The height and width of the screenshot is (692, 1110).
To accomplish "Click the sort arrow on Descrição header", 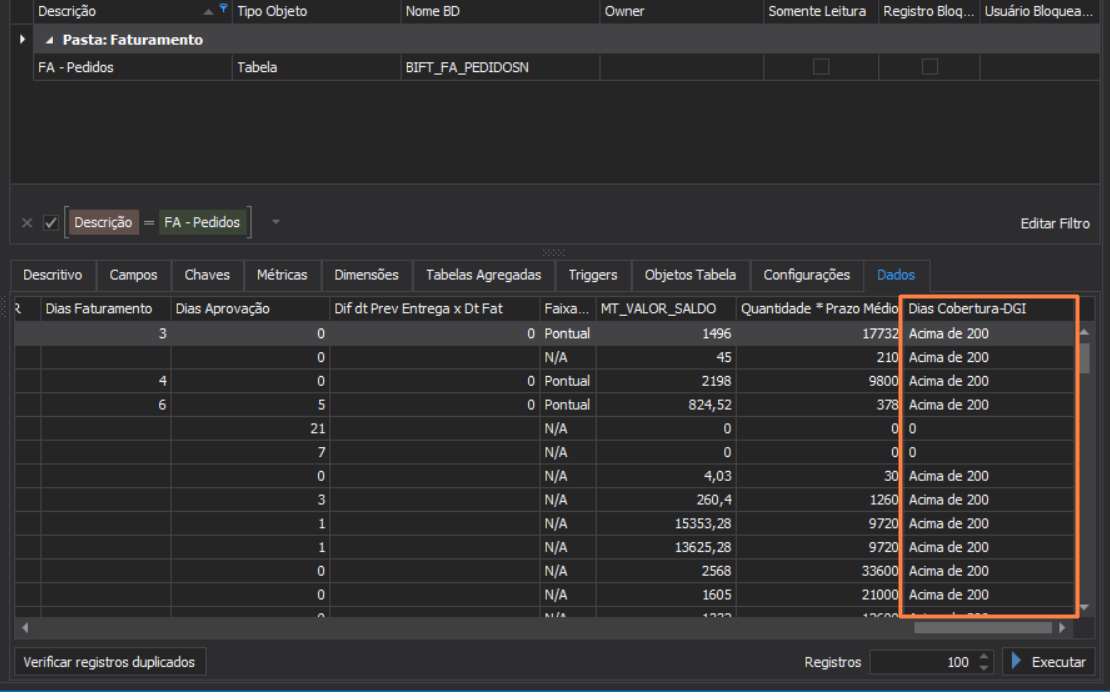I will click(207, 11).
